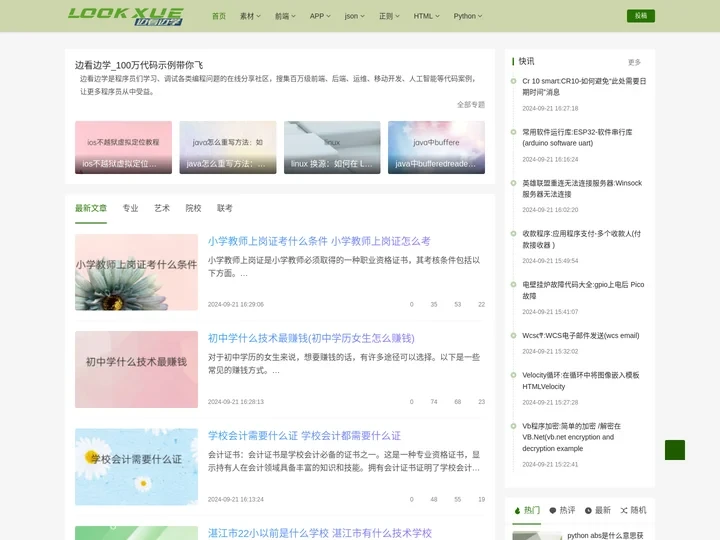Click count 74 on 初中学什么技术 article row
The height and width of the screenshot is (540, 720).
(x=433, y=402)
